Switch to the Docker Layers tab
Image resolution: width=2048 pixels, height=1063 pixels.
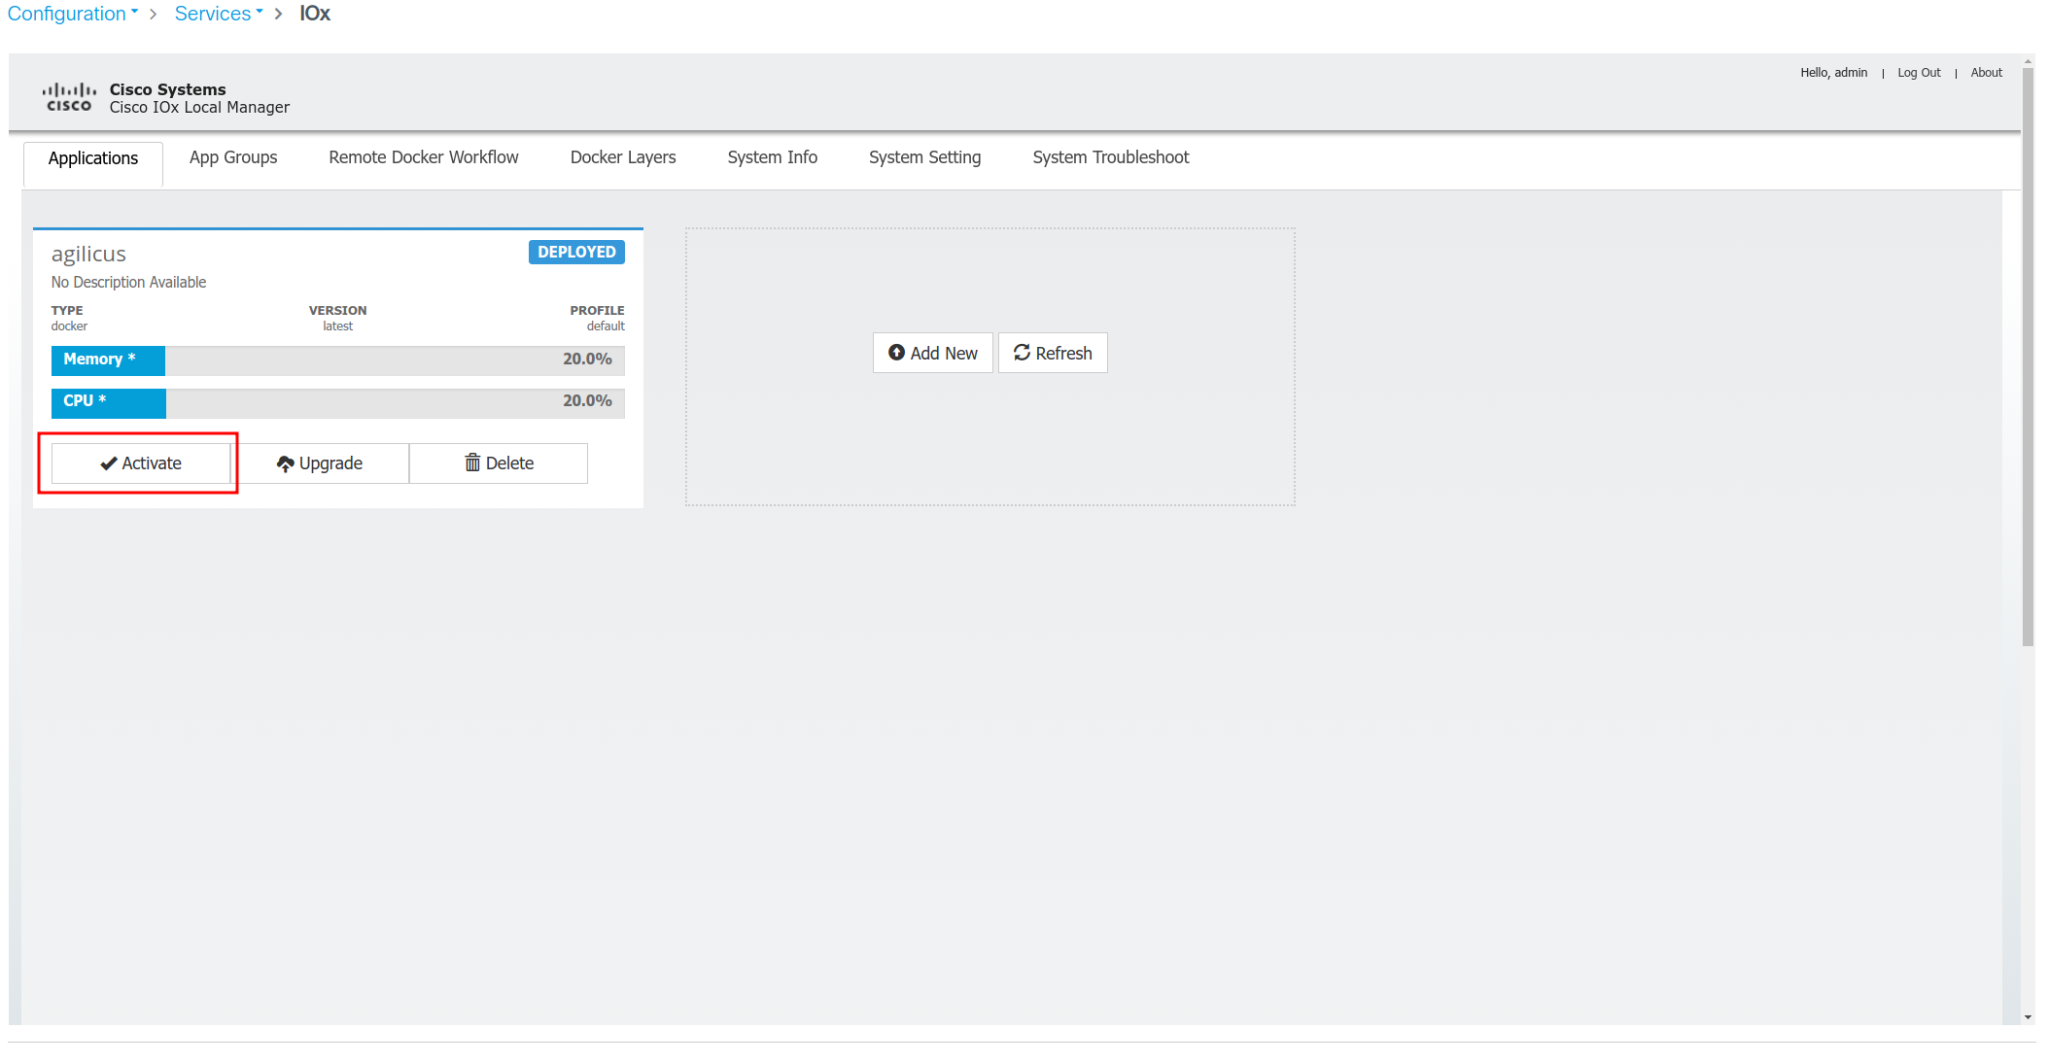(x=622, y=157)
